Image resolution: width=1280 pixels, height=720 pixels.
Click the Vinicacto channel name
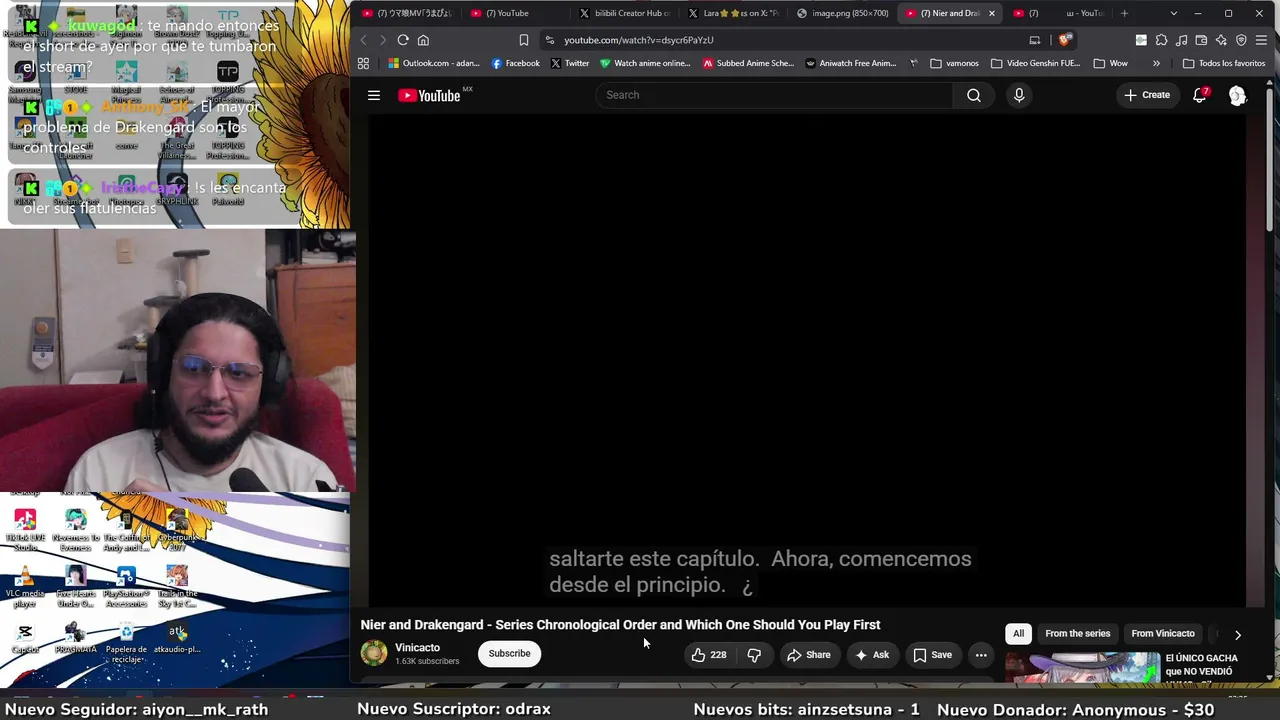(417, 647)
